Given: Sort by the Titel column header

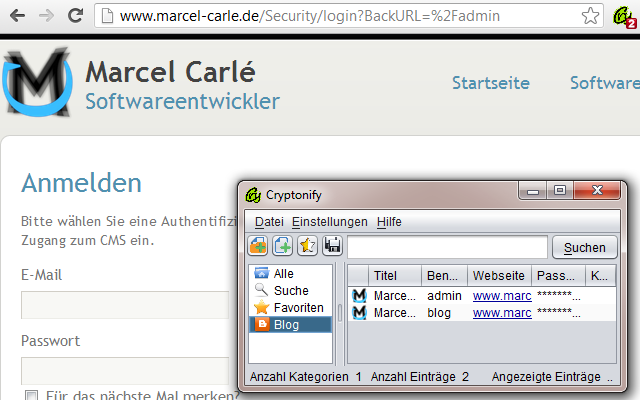Looking at the screenshot, I should point(395,276).
